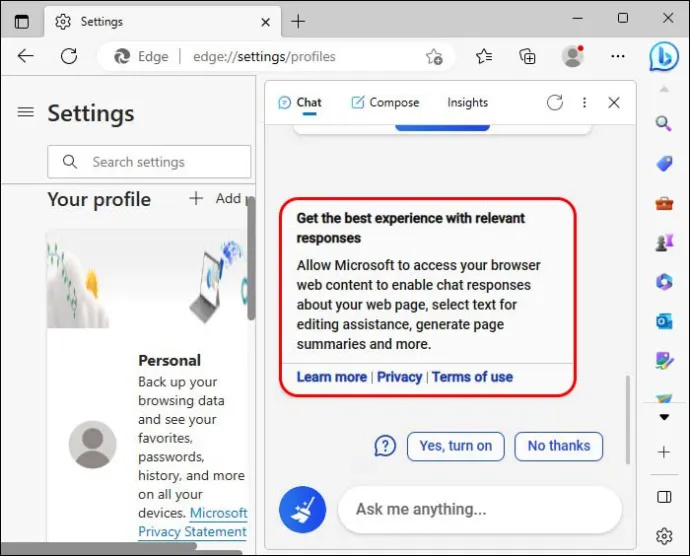Click the help question bubble icon
The image size is (690, 556).
385,446
